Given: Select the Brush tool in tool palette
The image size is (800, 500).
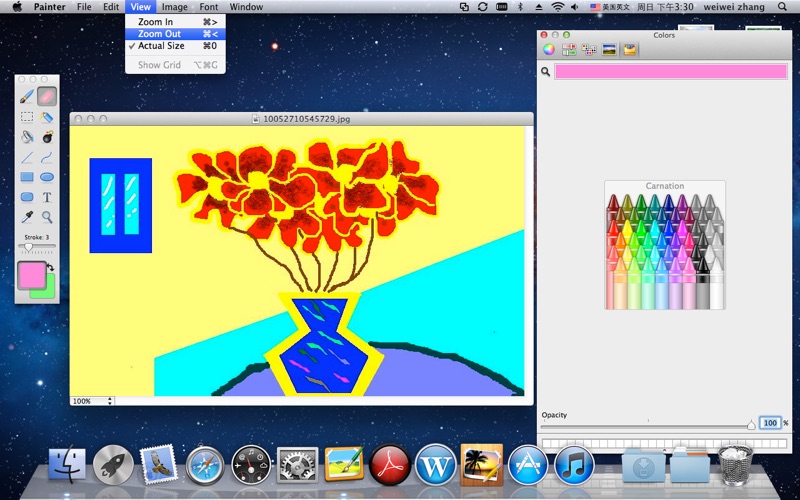Looking at the screenshot, I should (27, 96).
